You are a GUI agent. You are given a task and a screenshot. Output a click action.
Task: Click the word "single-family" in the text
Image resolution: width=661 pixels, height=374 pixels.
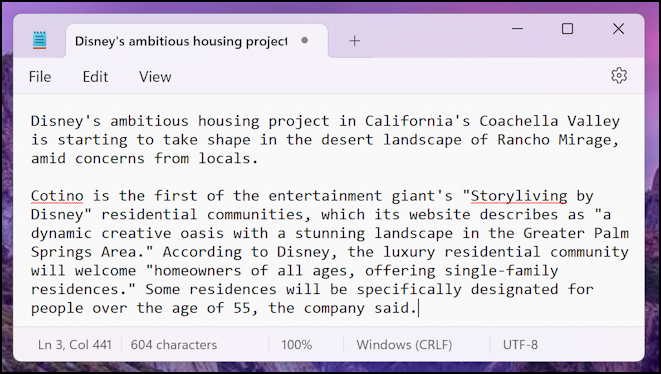pos(501,271)
